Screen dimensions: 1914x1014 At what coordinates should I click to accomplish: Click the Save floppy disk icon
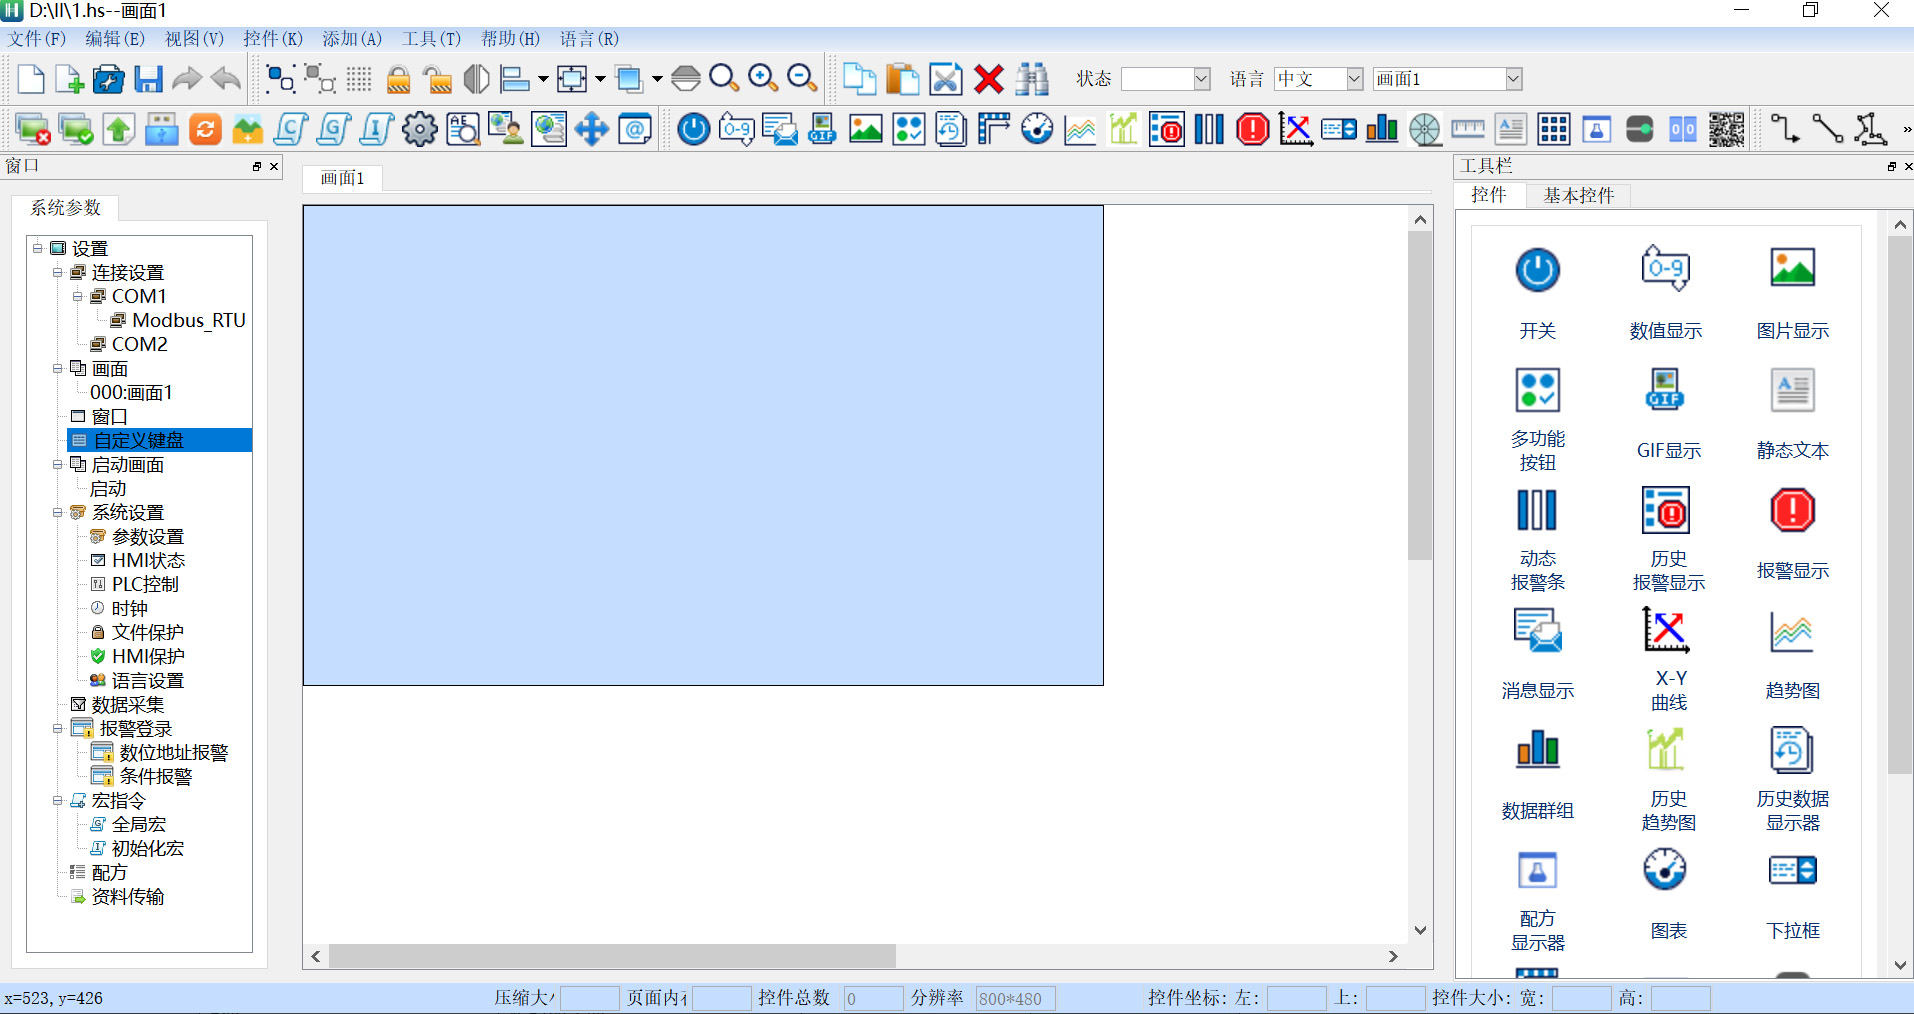pos(149,79)
